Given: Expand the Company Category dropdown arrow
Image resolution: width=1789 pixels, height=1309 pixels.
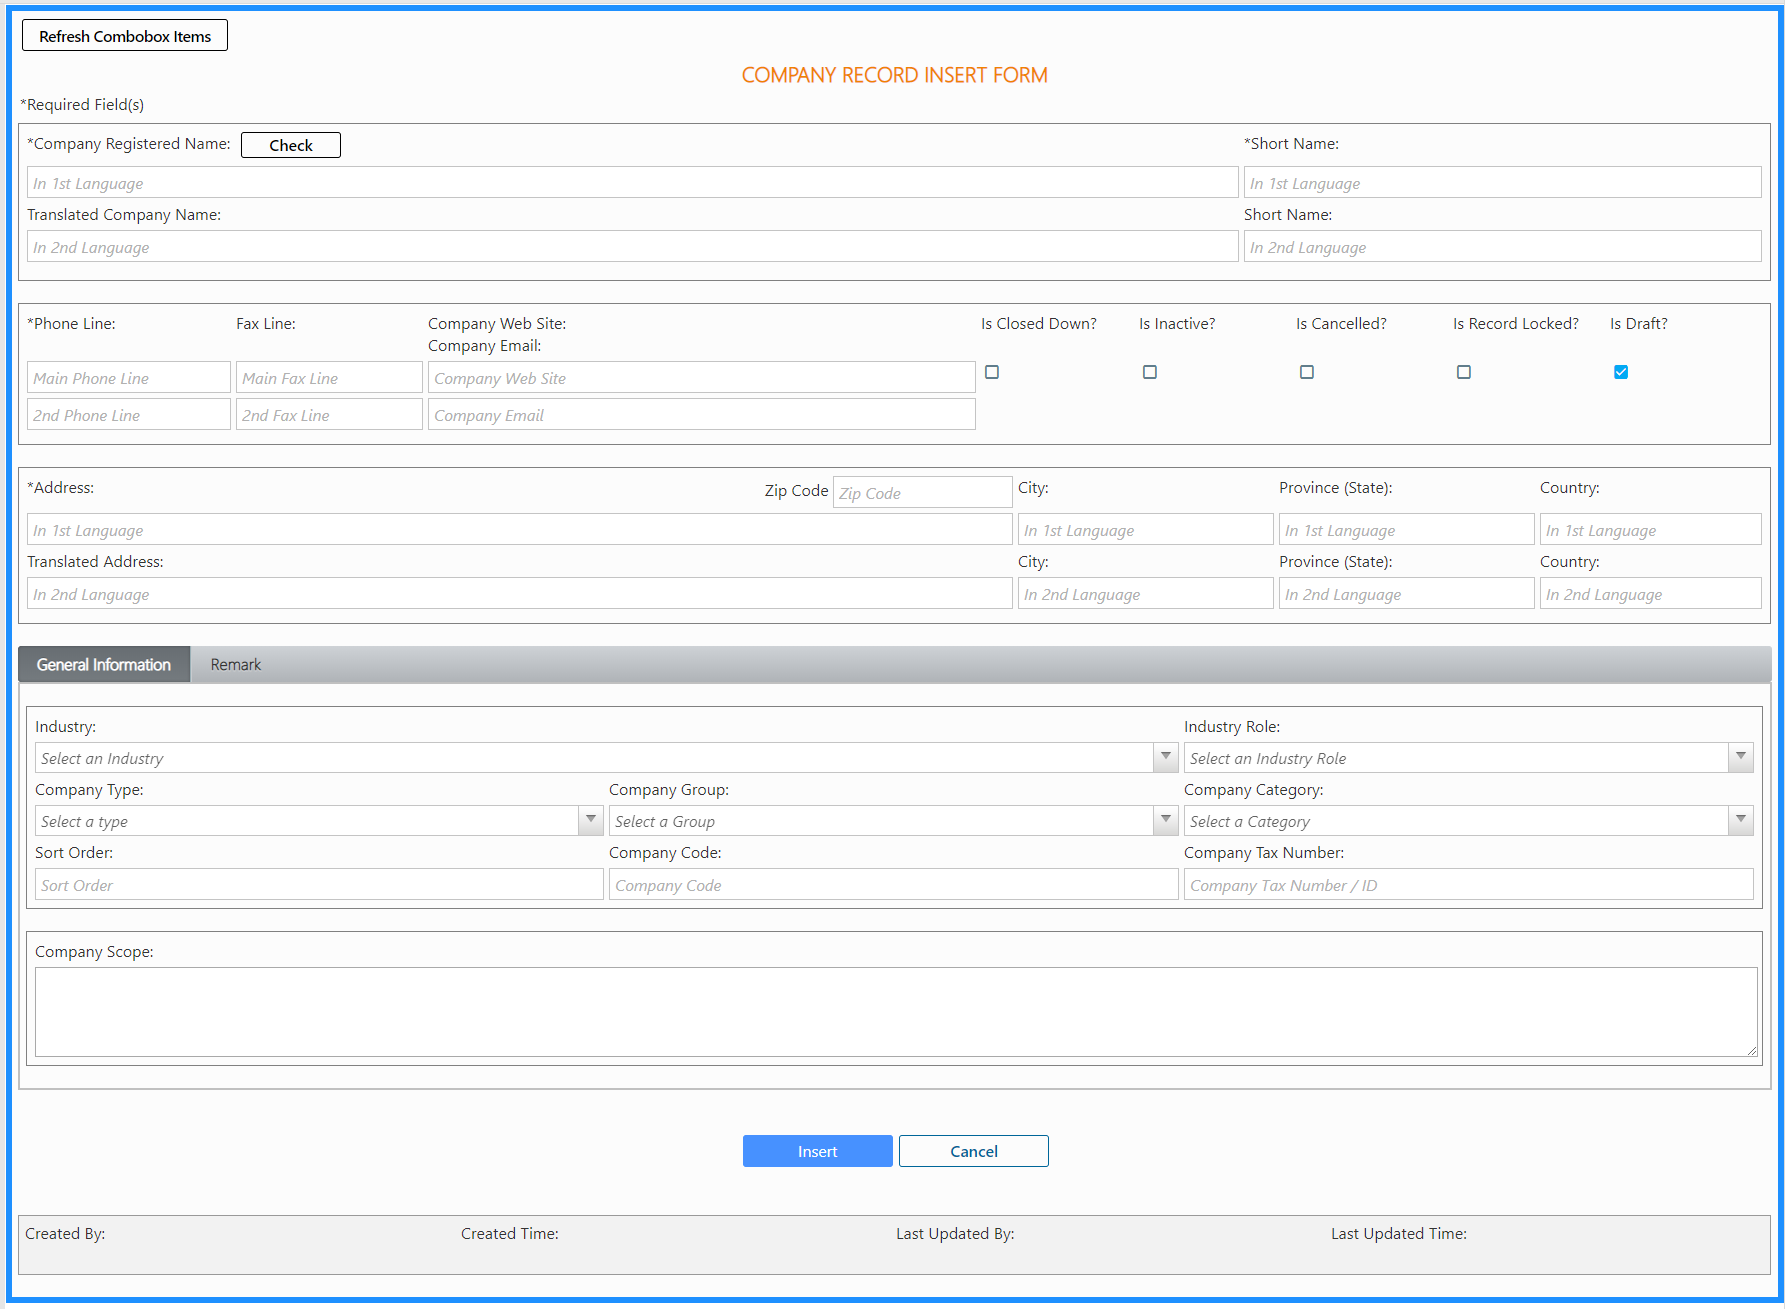Looking at the screenshot, I should pos(1741,820).
